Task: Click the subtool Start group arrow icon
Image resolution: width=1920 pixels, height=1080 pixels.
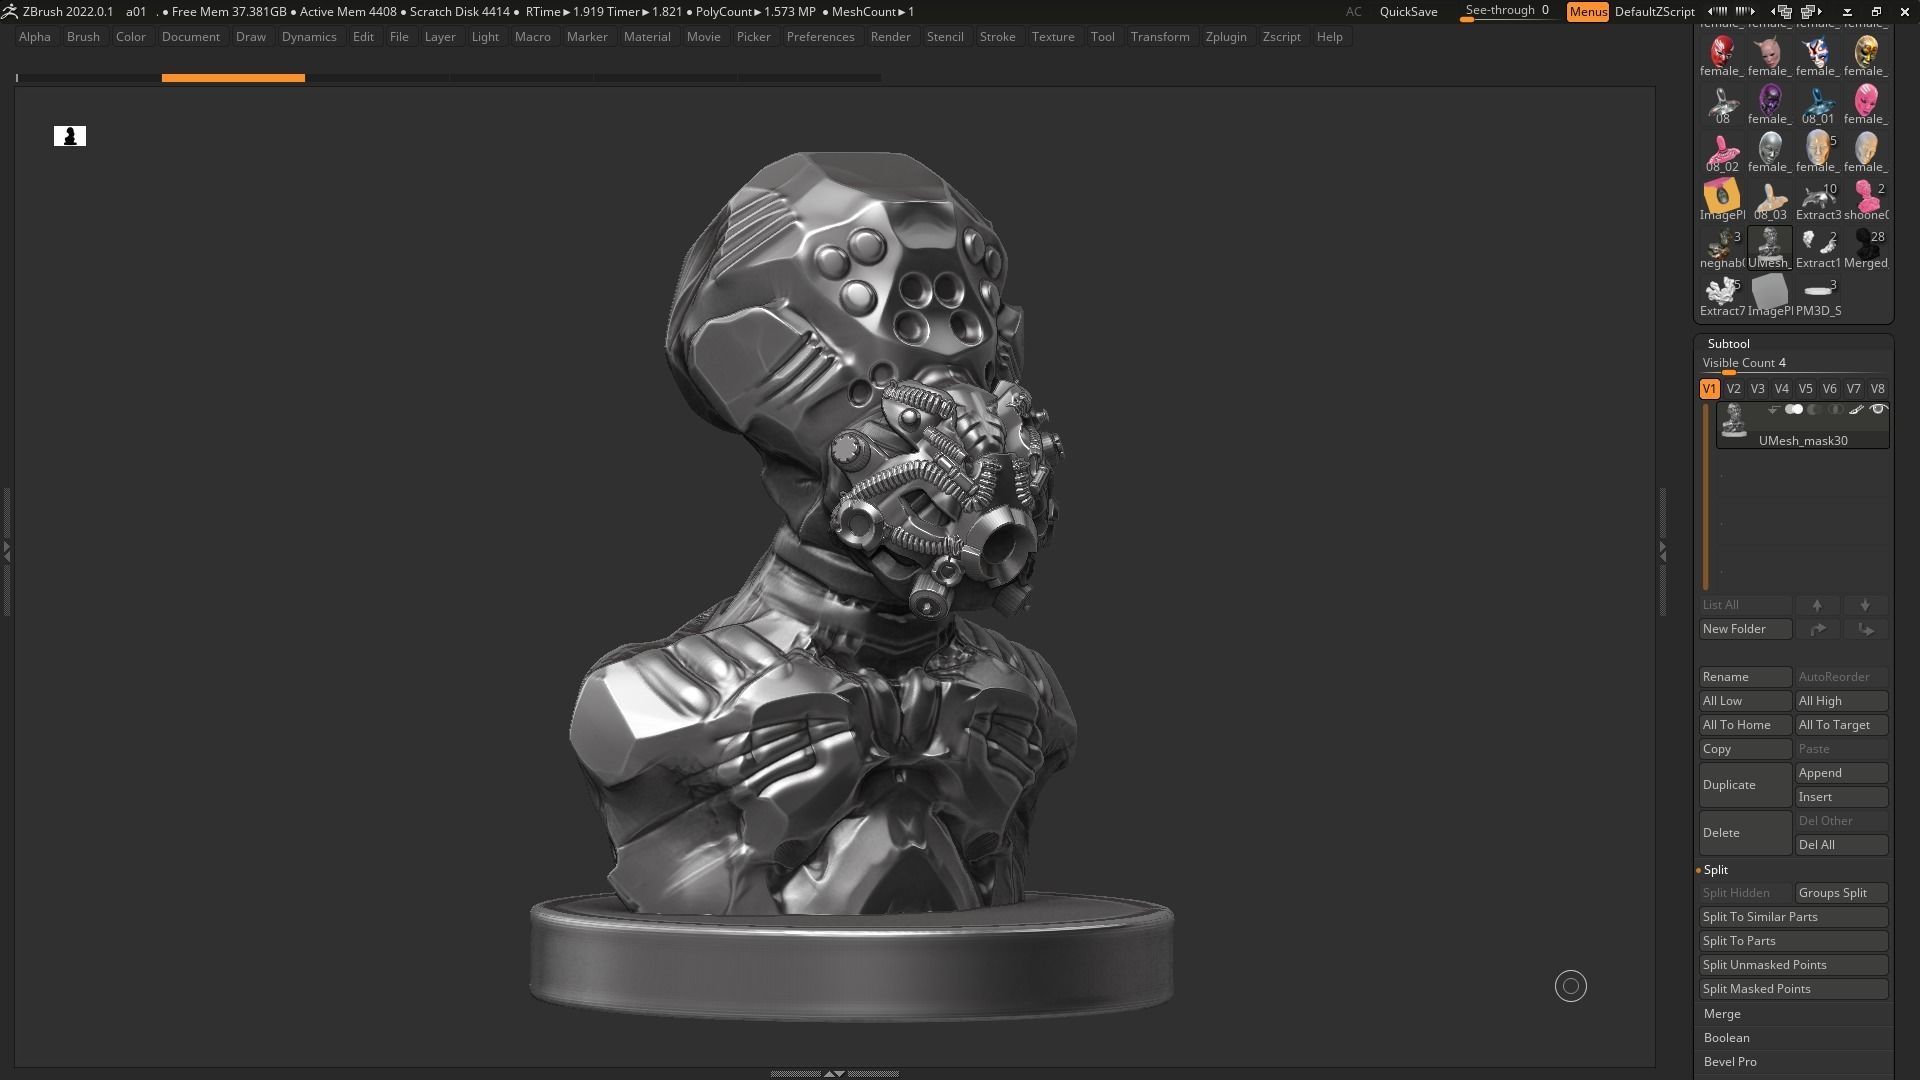Action: (x=1773, y=410)
